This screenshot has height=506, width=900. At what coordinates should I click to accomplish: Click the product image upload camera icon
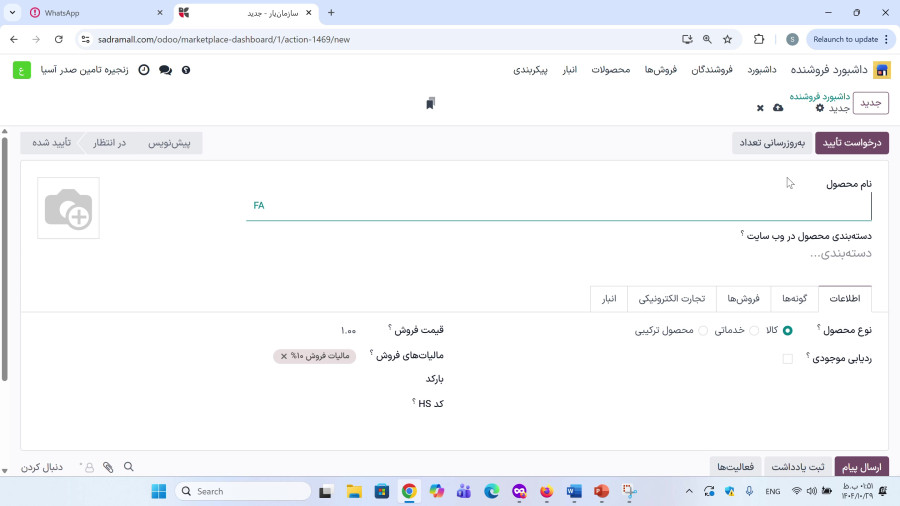tap(68, 208)
